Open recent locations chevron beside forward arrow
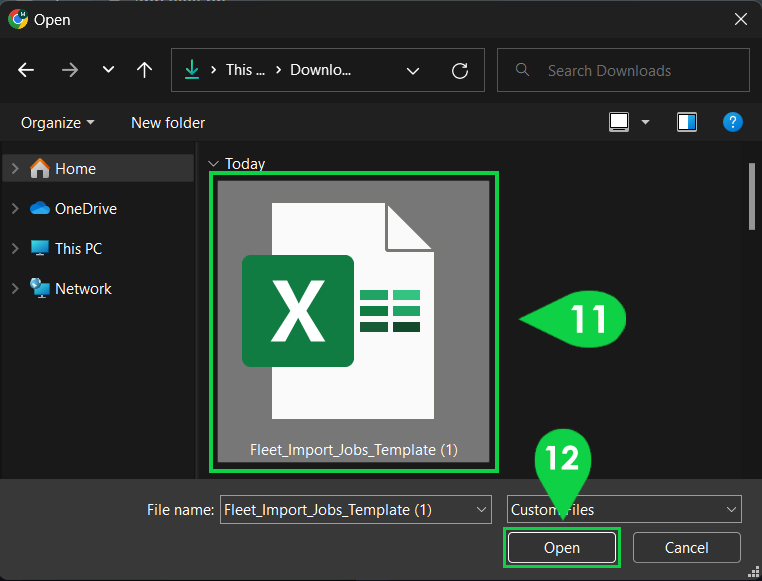The image size is (762, 581). coord(108,70)
